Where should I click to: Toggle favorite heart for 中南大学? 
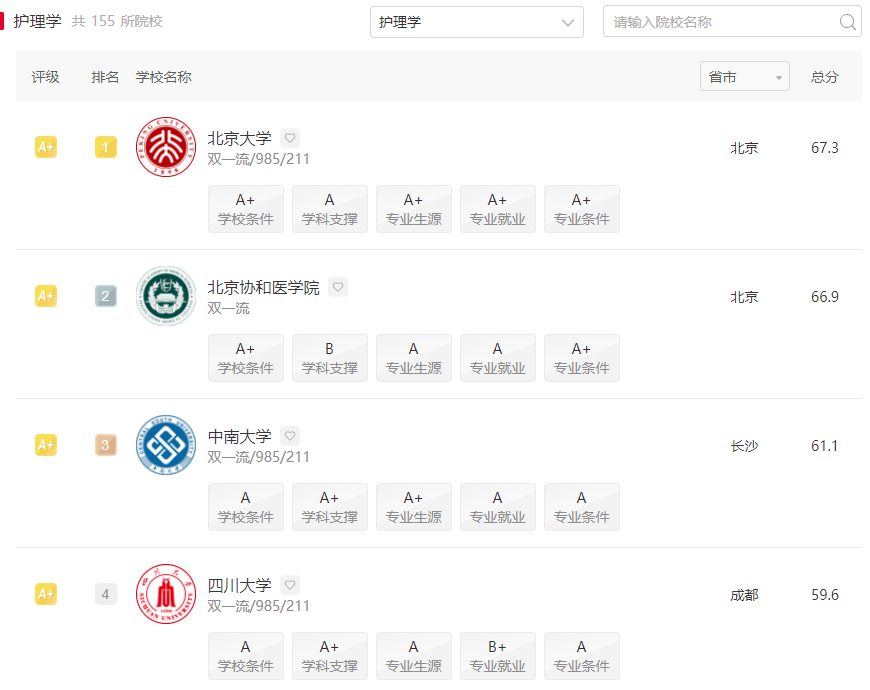290,436
